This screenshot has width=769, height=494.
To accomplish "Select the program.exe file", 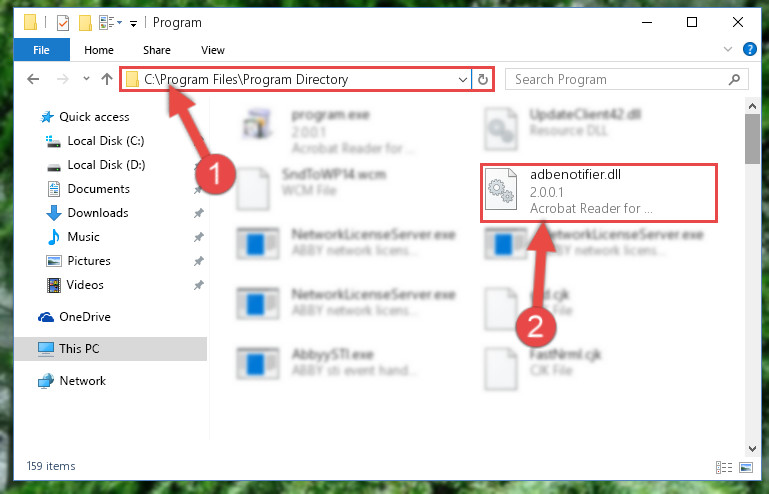I will click(x=328, y=130).
